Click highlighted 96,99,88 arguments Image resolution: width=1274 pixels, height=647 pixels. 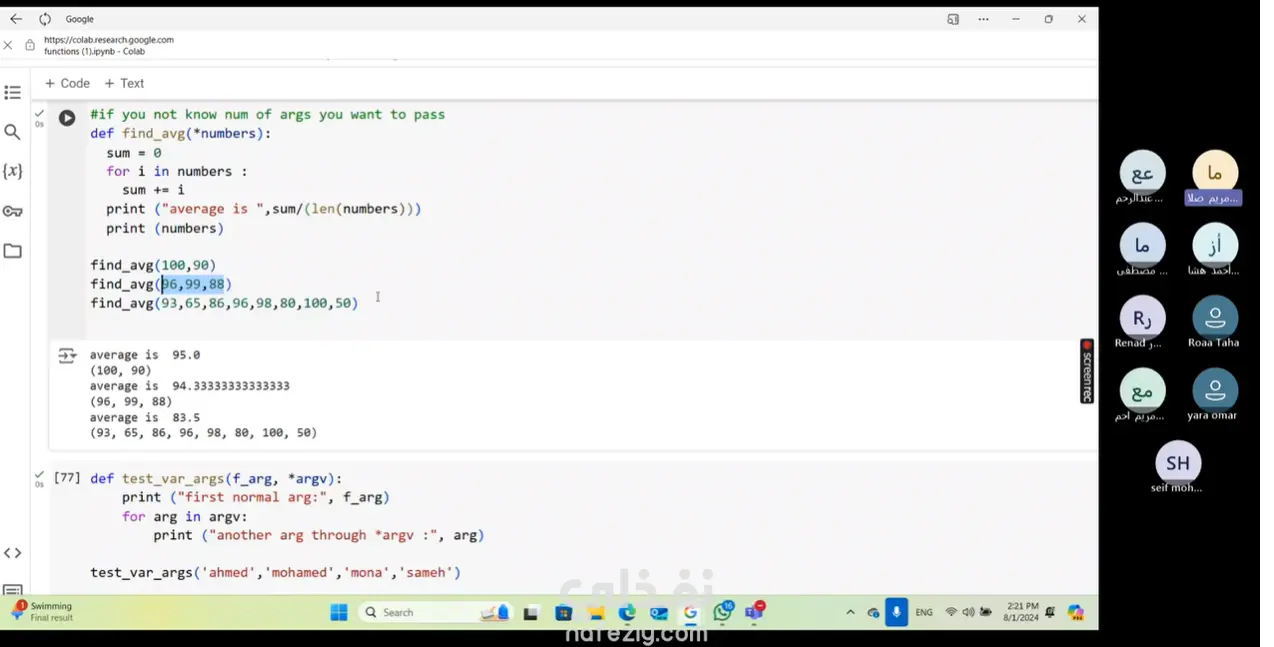(x=194, y=284)
